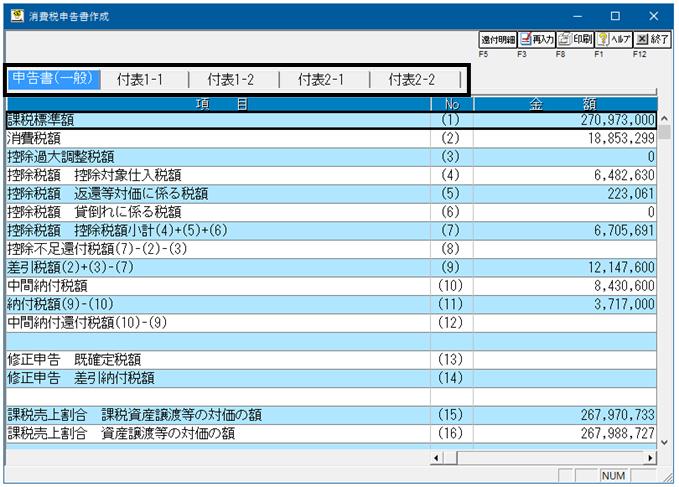Click the vertical scrollbar down arrow
679x487 pixels.
pos(664,442)
